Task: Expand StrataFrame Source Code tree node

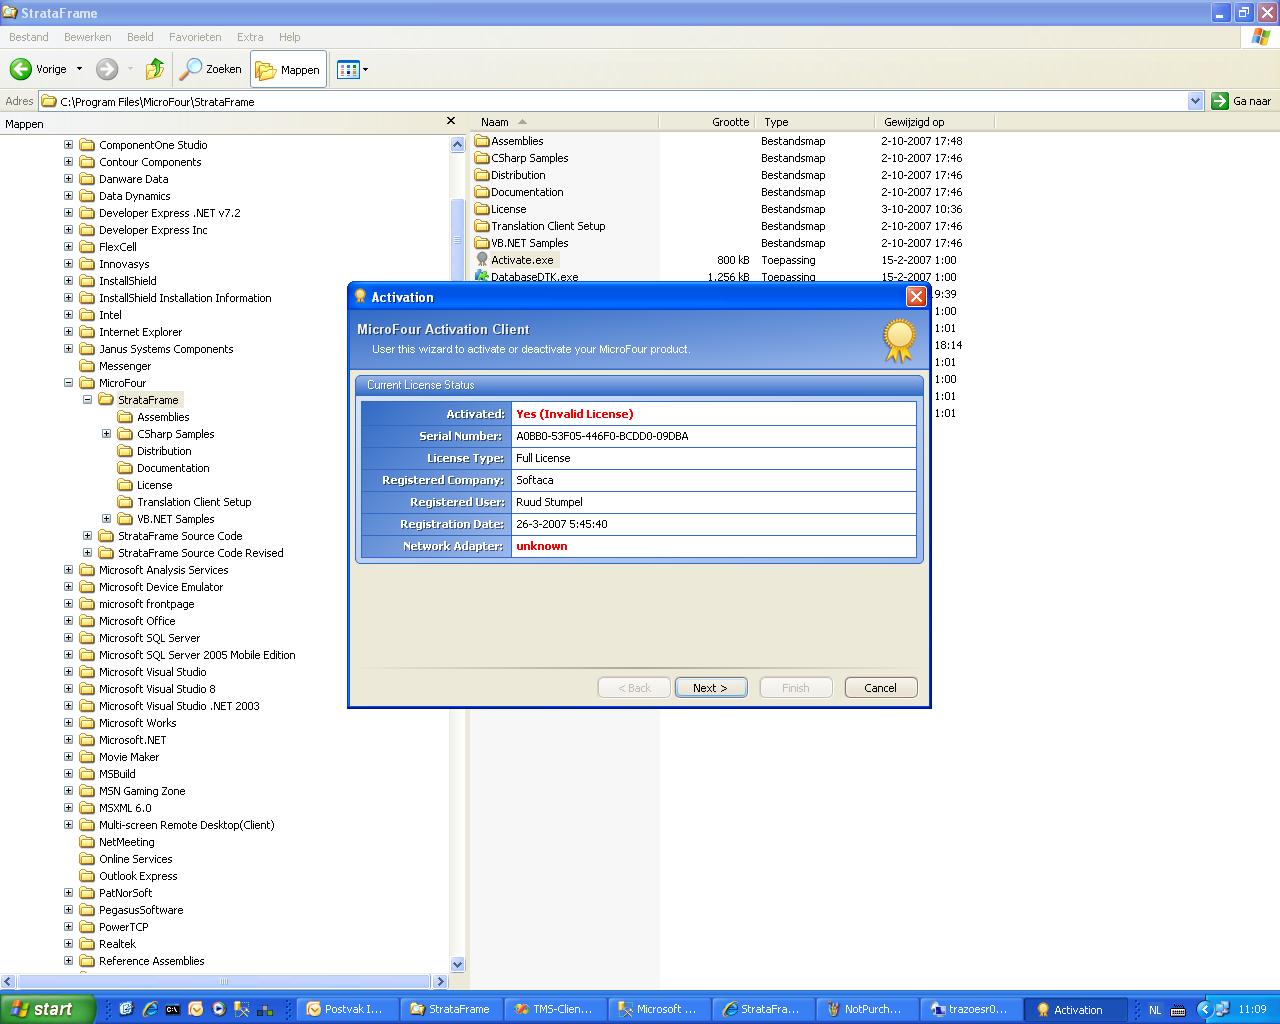Action: pos(88,536)
